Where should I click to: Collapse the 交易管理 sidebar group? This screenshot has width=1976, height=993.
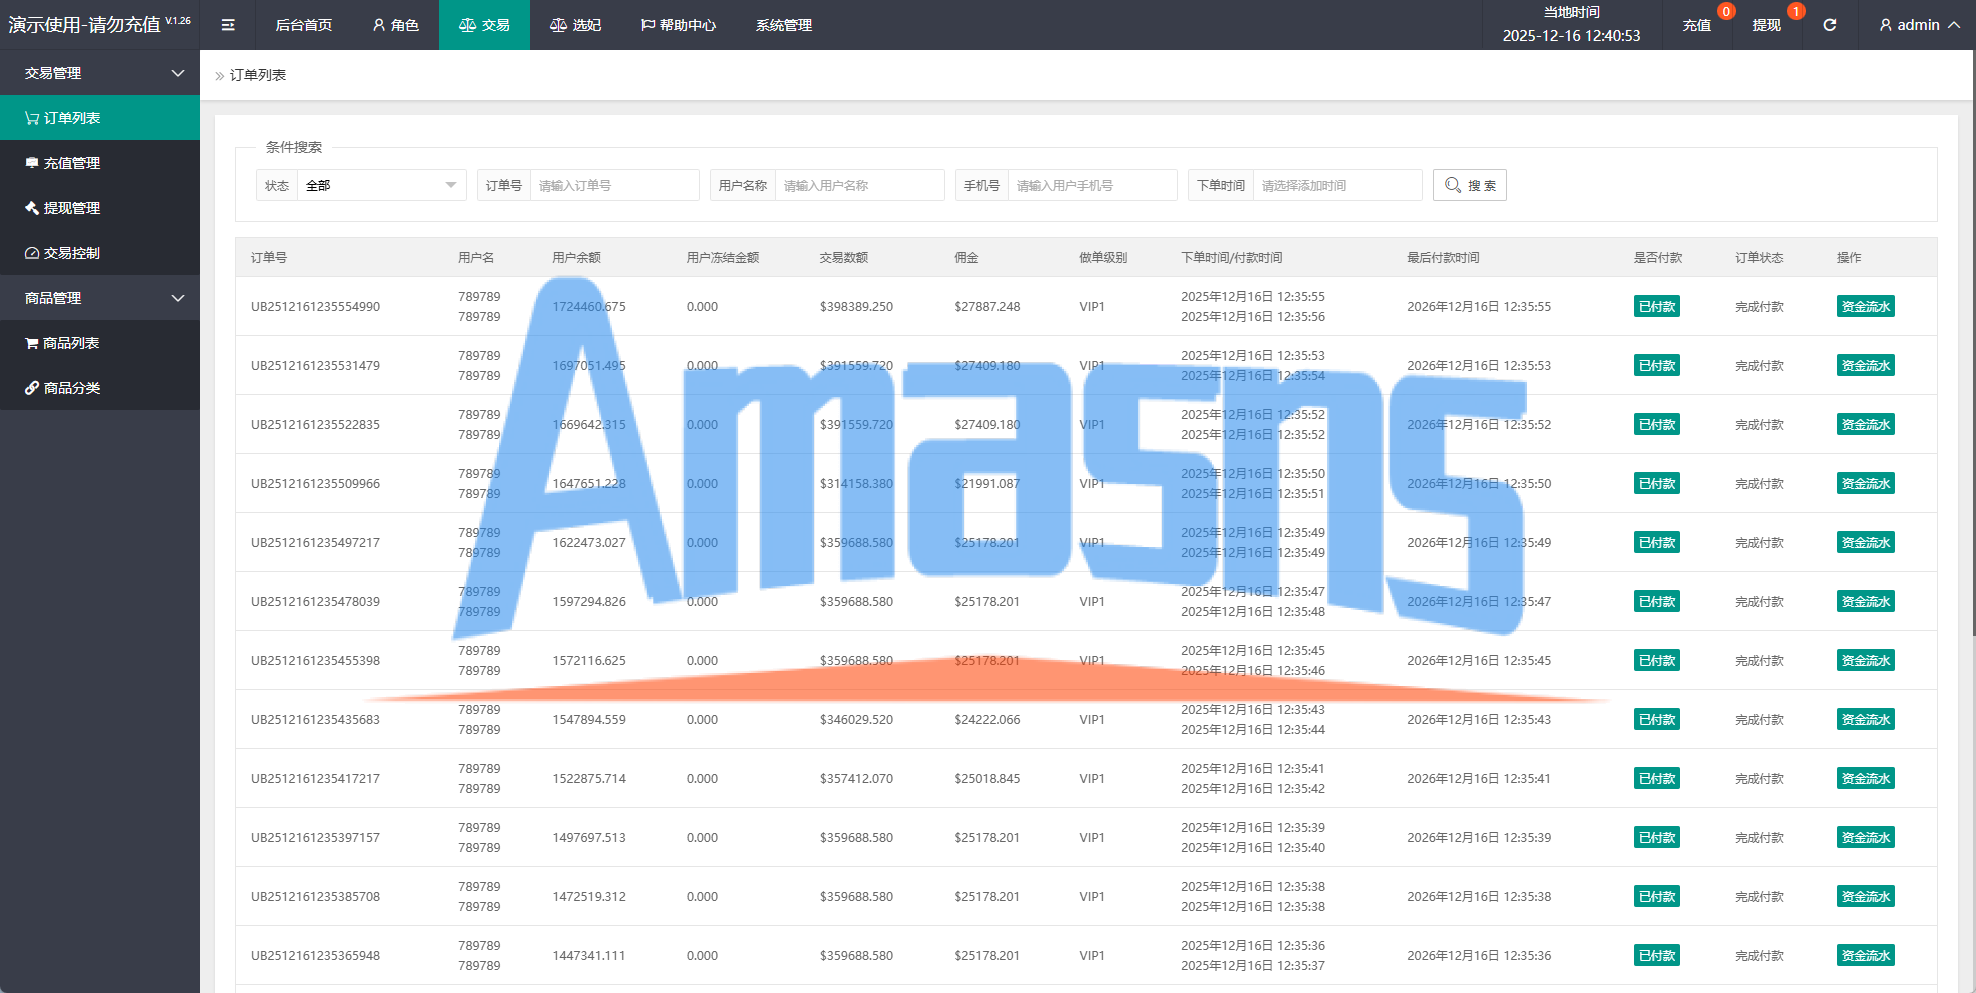pyautogui.click(x=100, y=73)
